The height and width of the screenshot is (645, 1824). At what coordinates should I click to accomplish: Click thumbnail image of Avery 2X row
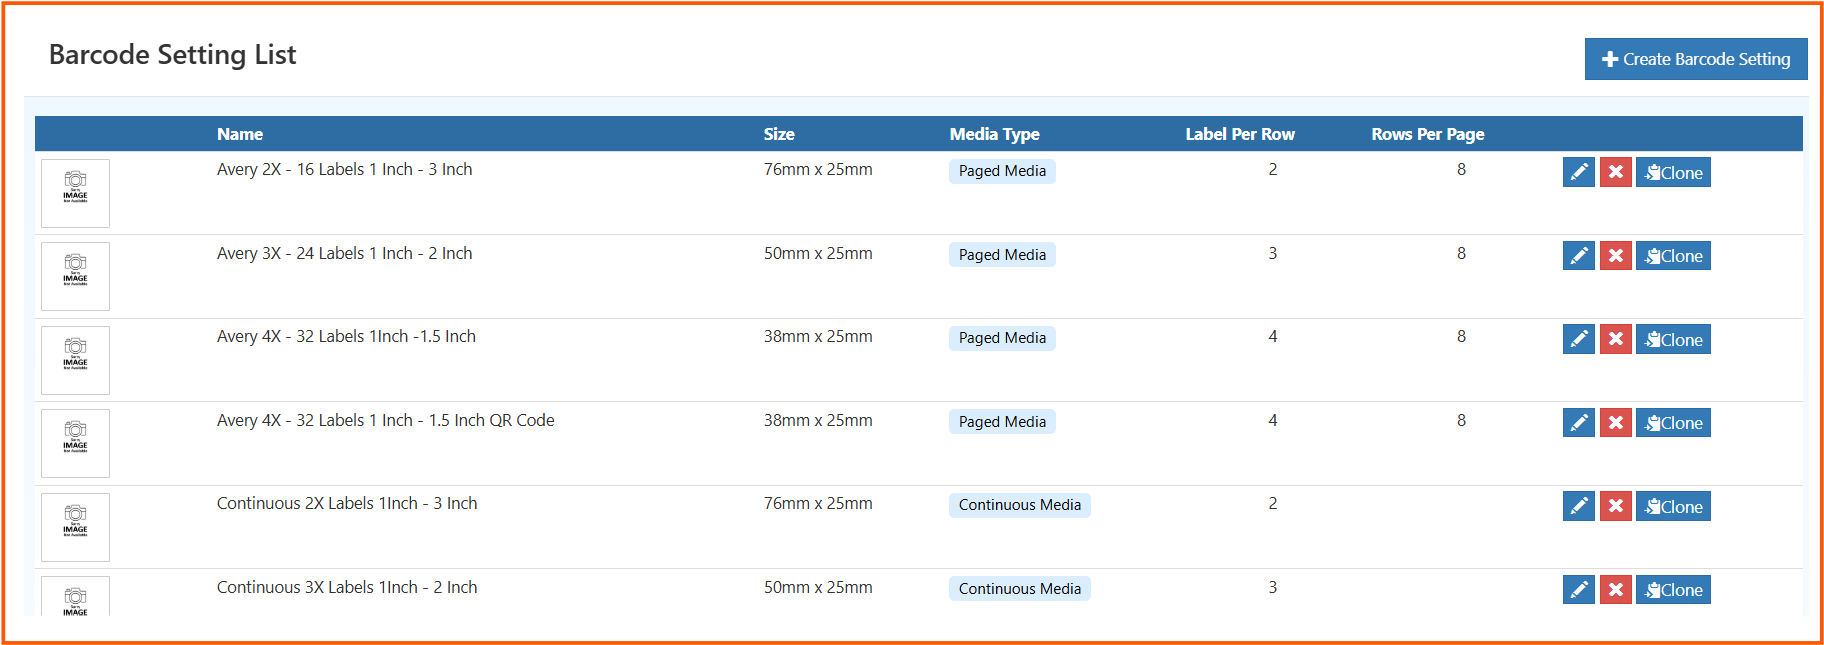(75, 193)
